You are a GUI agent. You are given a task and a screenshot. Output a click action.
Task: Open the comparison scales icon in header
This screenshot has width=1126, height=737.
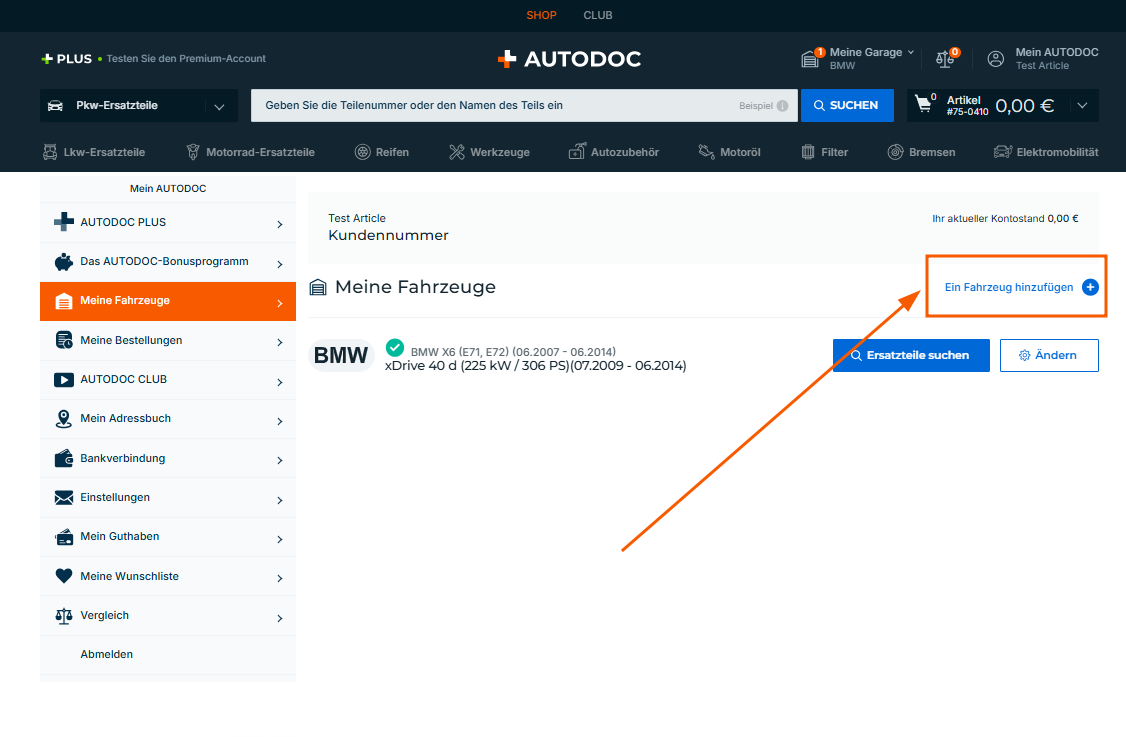[x=945, y=59]
